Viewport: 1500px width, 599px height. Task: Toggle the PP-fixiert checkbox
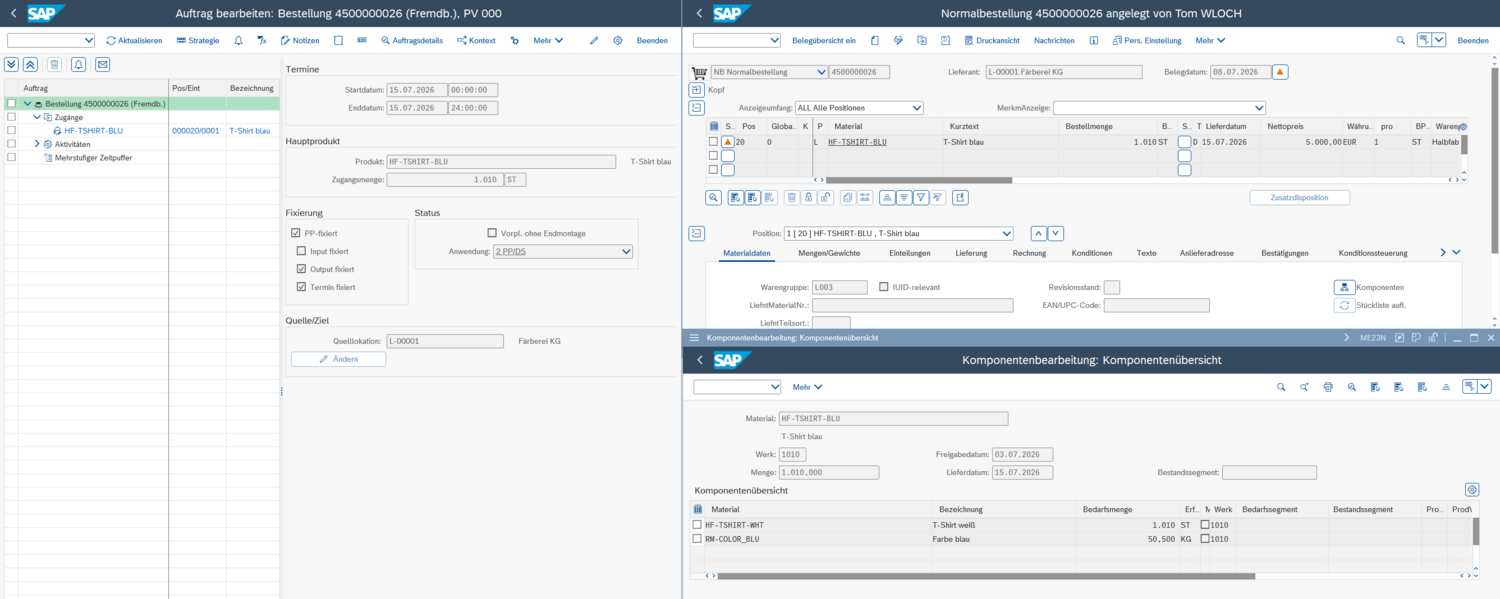point(298,233)
